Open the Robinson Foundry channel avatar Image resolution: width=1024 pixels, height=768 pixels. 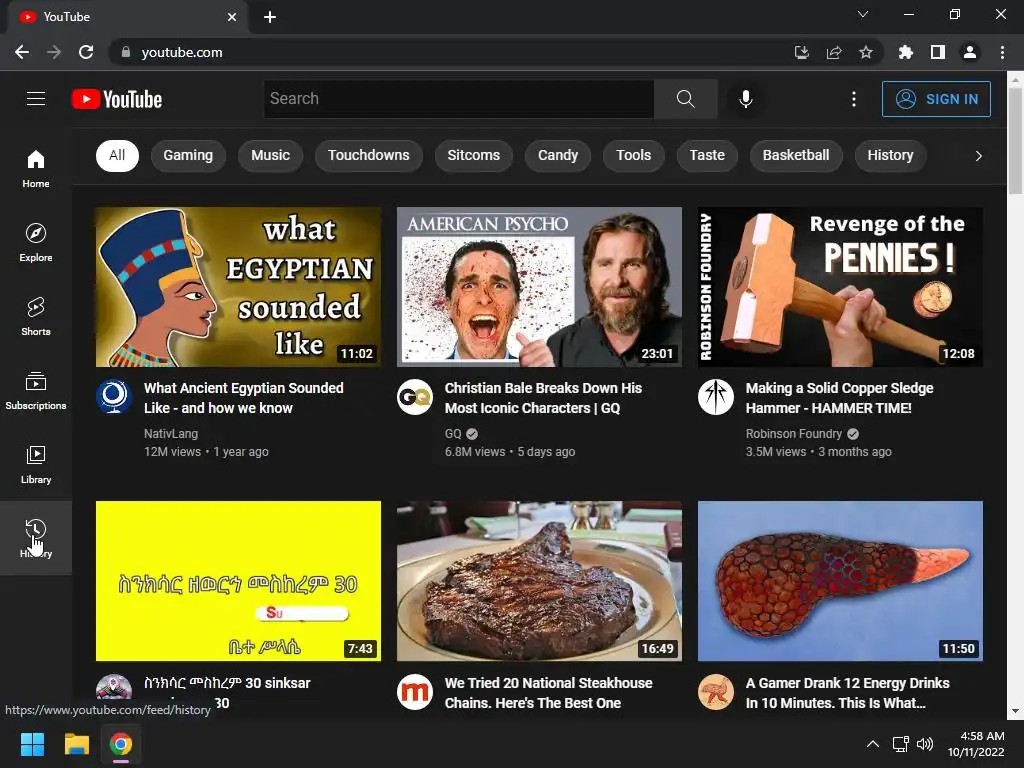[x=716, y=396]
